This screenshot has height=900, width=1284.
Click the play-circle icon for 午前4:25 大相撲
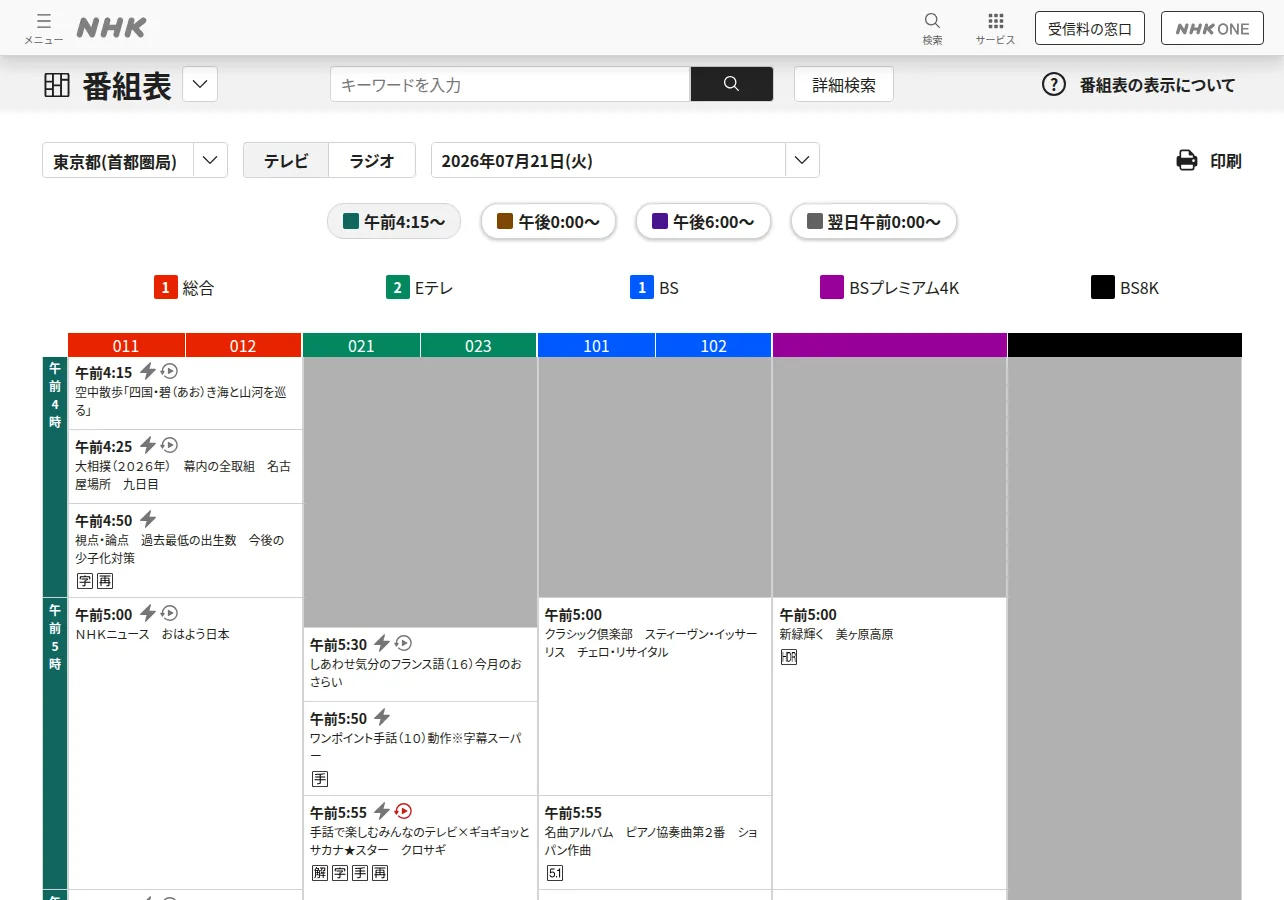(x=170, y=445)
